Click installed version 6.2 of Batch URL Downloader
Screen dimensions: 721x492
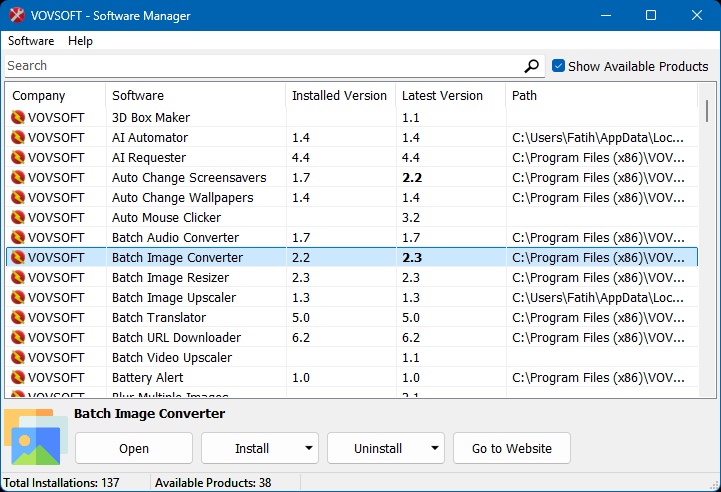pyautogui.click(x=301, y=338)
